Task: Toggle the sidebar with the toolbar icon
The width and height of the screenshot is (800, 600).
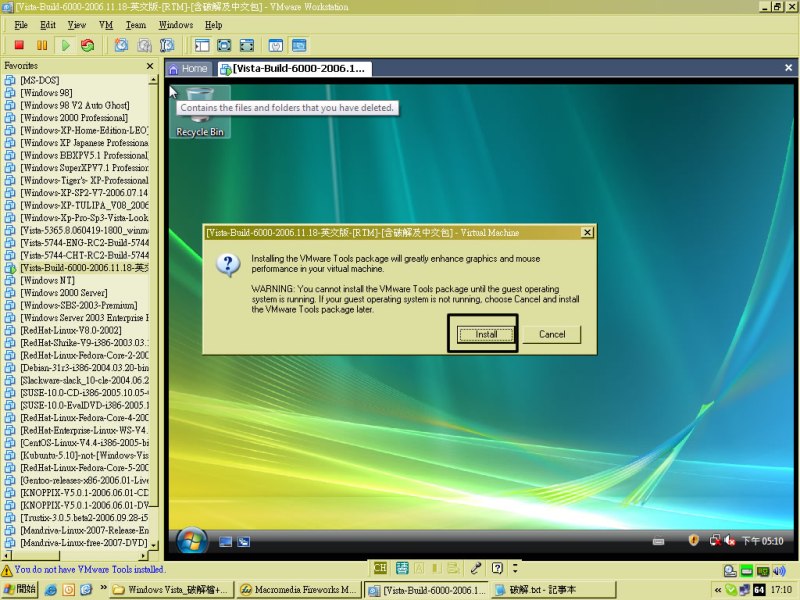Action: (202, 45)
